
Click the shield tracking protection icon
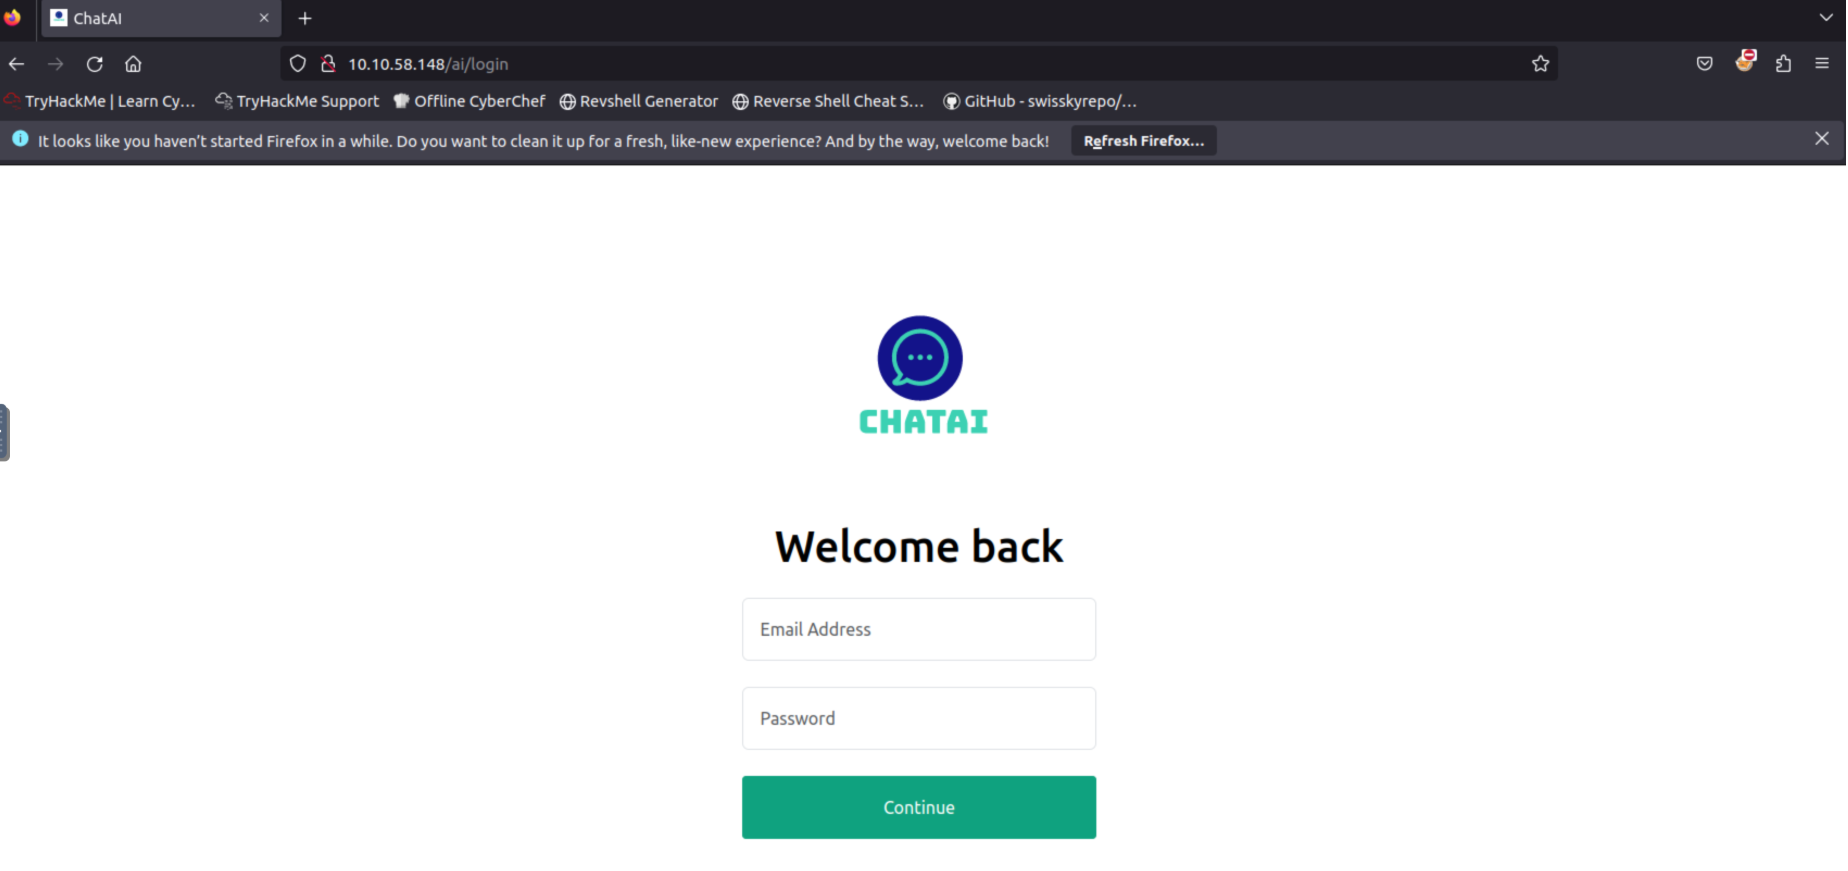pos(297,64)
